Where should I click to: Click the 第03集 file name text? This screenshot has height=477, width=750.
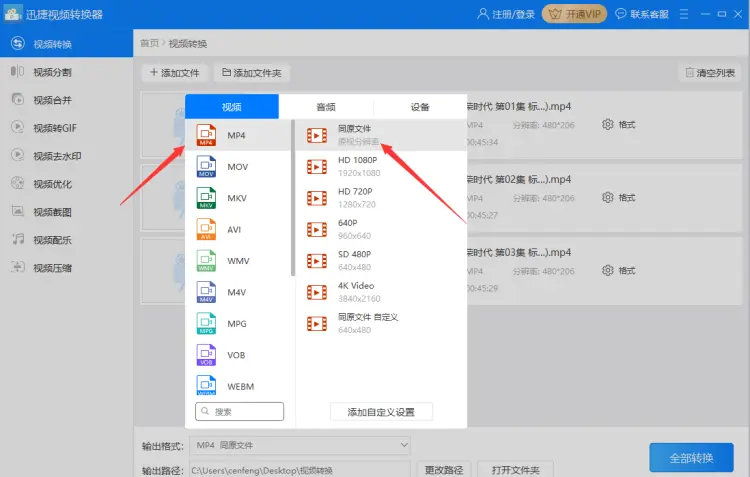[x=519, y=253]
